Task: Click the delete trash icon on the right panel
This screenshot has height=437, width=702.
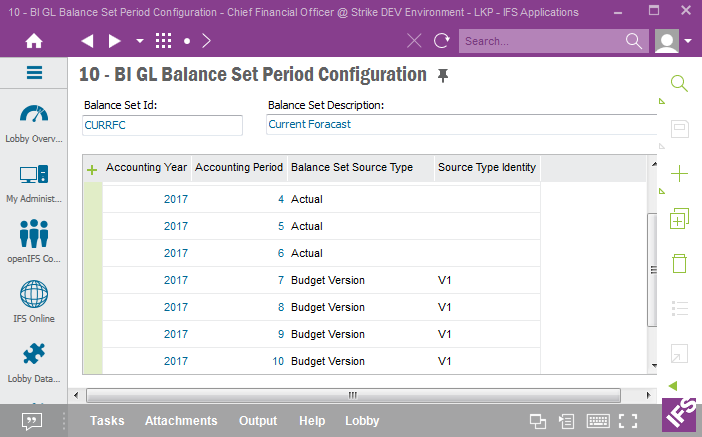Action: click(679, 264)
